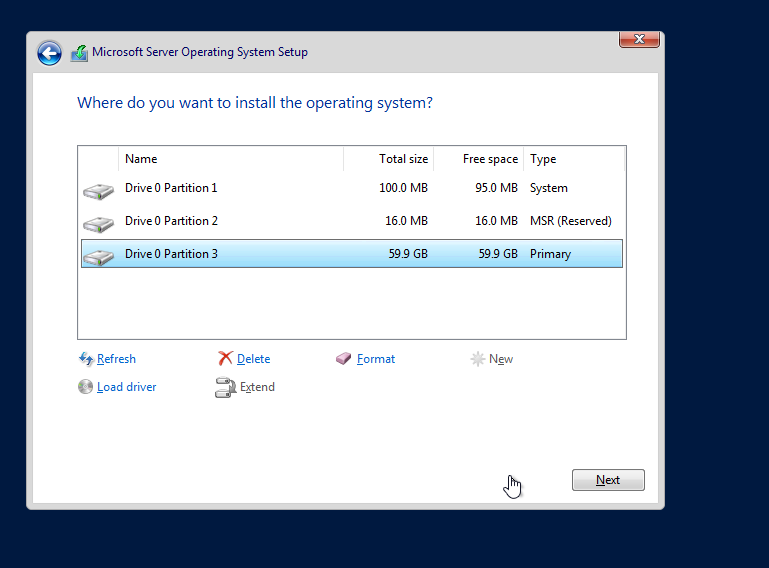
Task: Select Drive 0 Partition 2 row
Action: tap(352, 221)
